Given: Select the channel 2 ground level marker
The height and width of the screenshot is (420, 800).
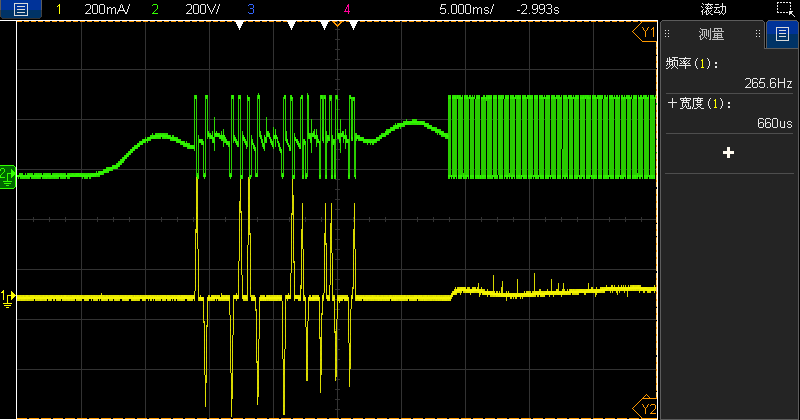Looking at the screenshot, I should click(x=8, y=175).
